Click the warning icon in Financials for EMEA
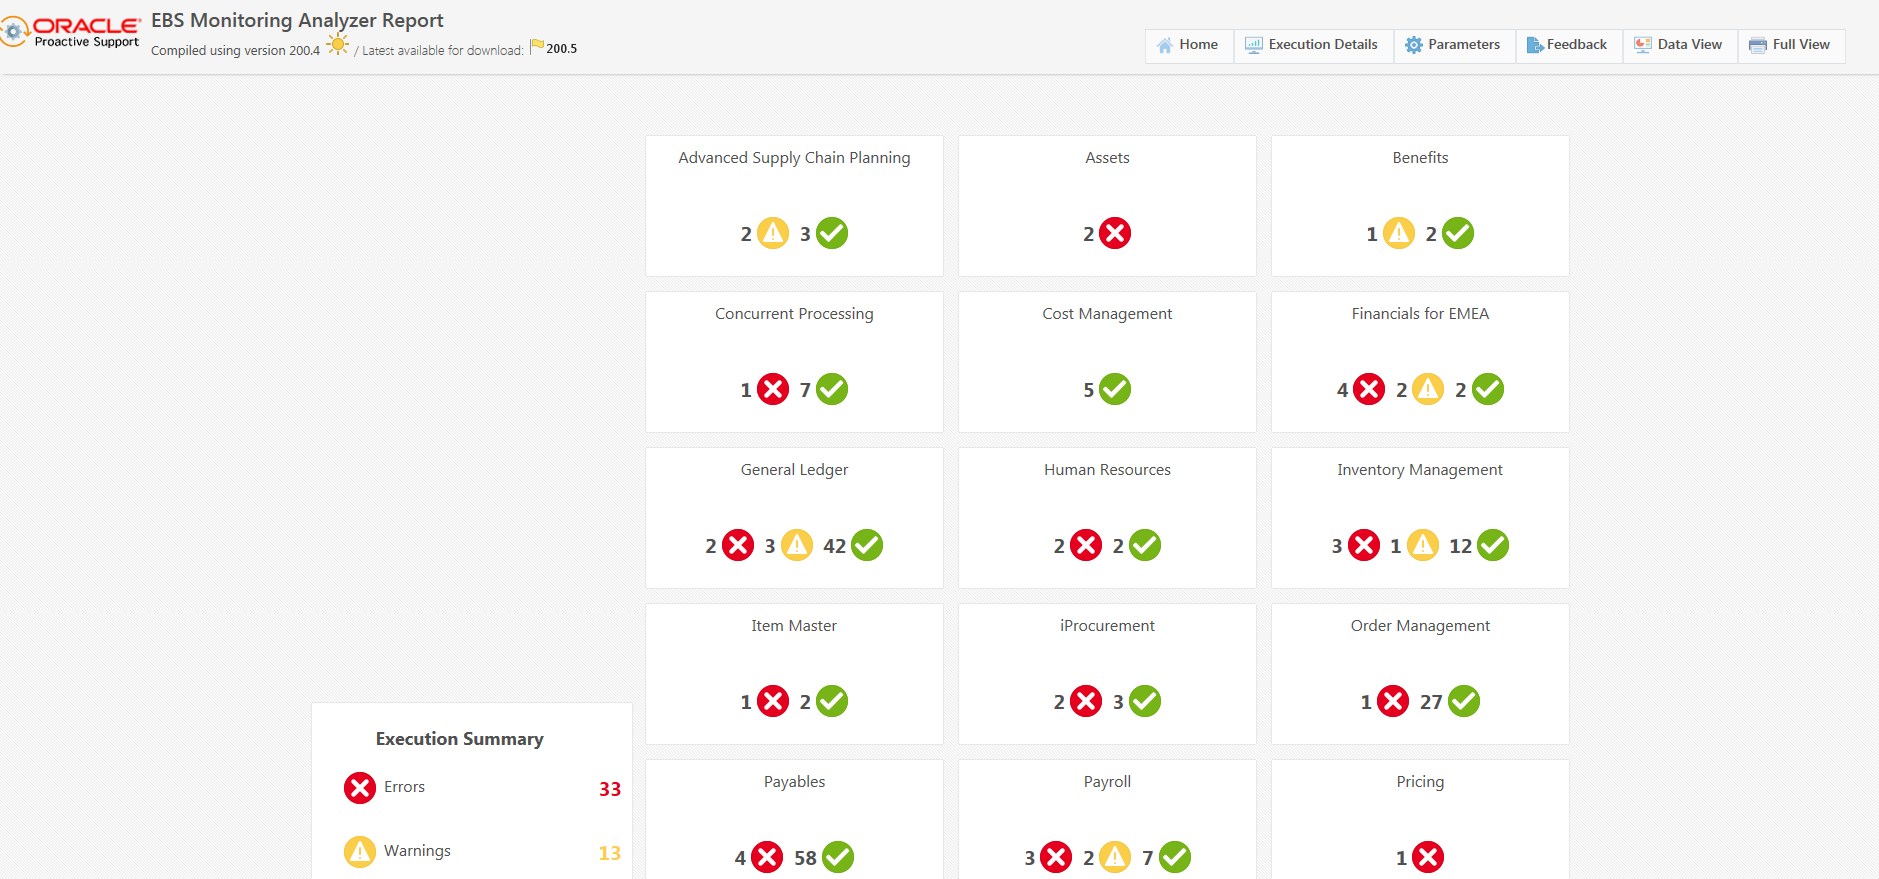This screenshot has height=879, width=1879. pyautogui.click(x=1428, y=389)
